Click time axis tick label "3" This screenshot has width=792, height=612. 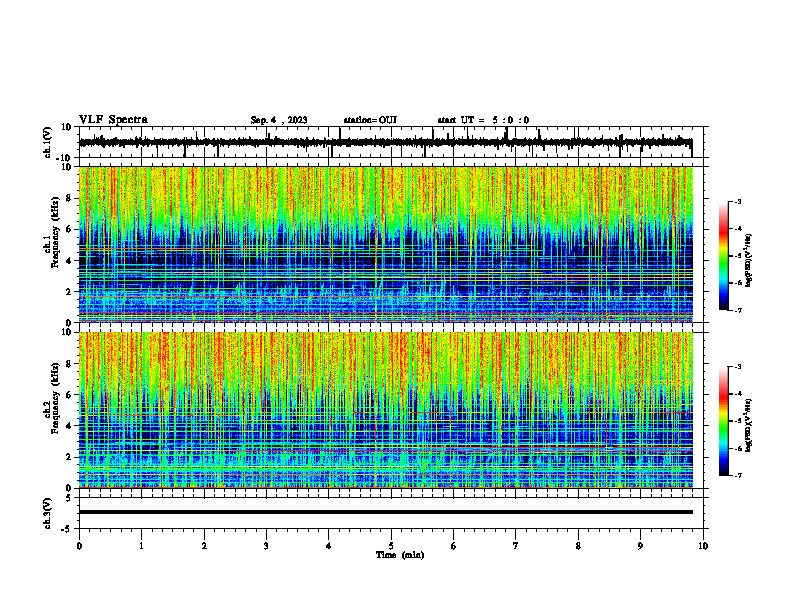[266, 546]
